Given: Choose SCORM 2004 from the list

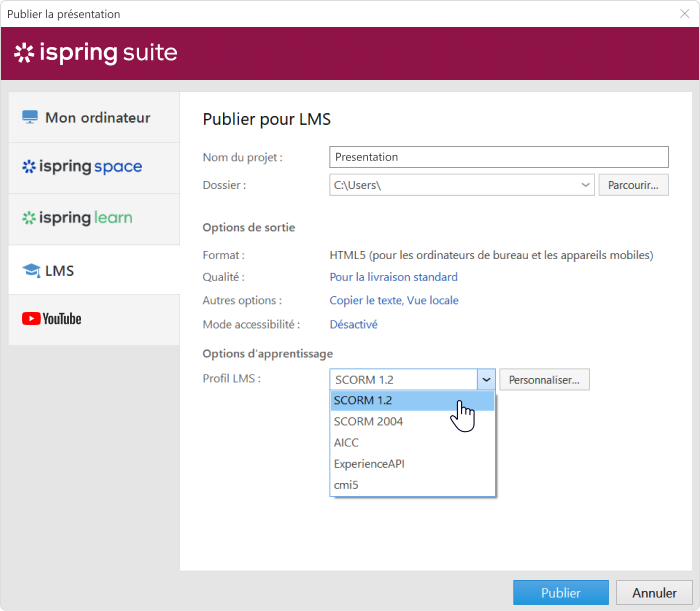Looking at the screenshot, I should click(x=412, y=421).
